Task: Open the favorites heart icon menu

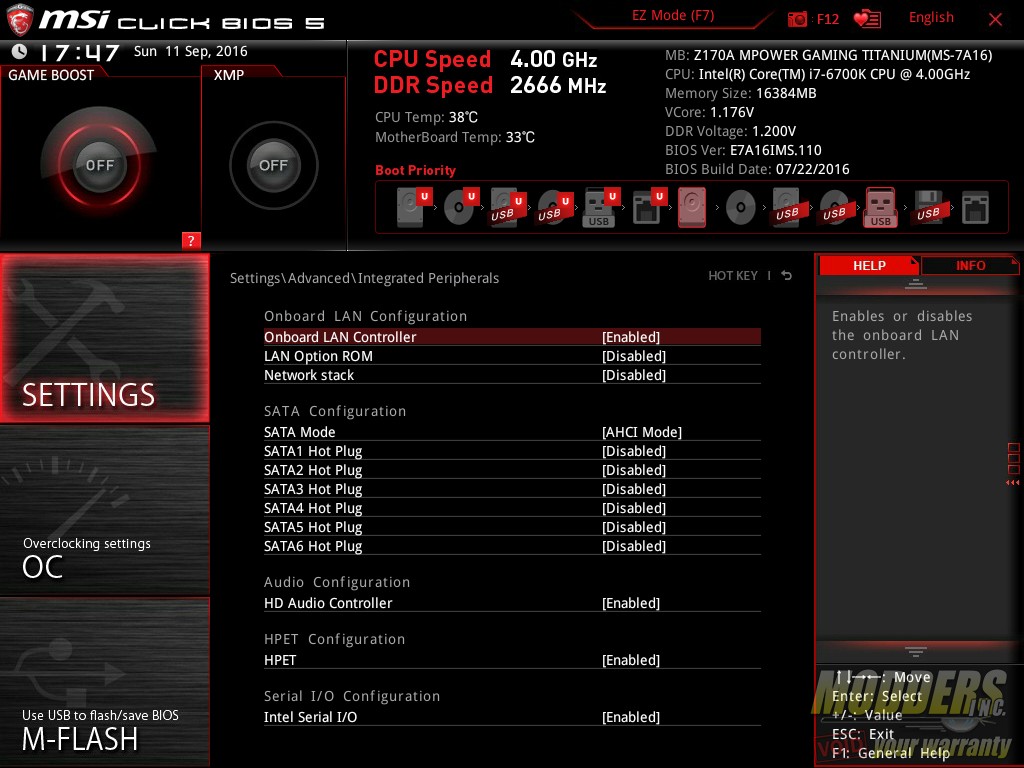Action: click(x=867, y=19)
